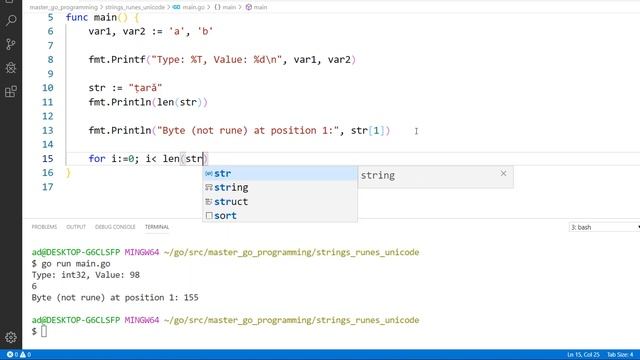Click 'len(str)' on line 11
This screenshot has width=640, height=360.
(180, 102)
